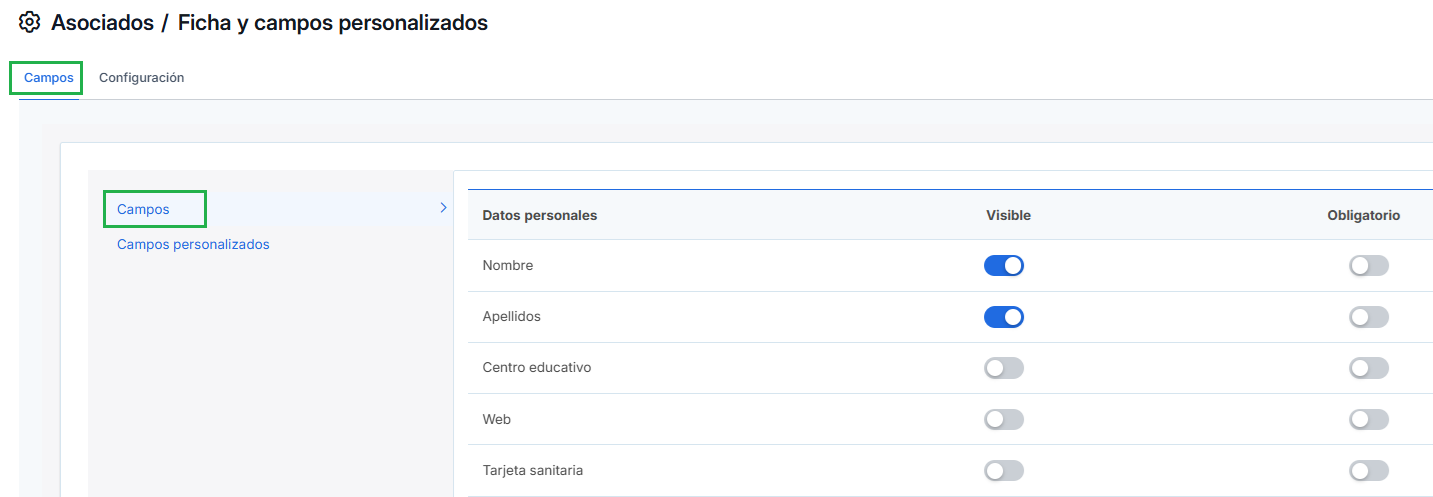
Task: Enable Visible toggle for Tarjeta sanitaria
Action: click(1004, 470)
